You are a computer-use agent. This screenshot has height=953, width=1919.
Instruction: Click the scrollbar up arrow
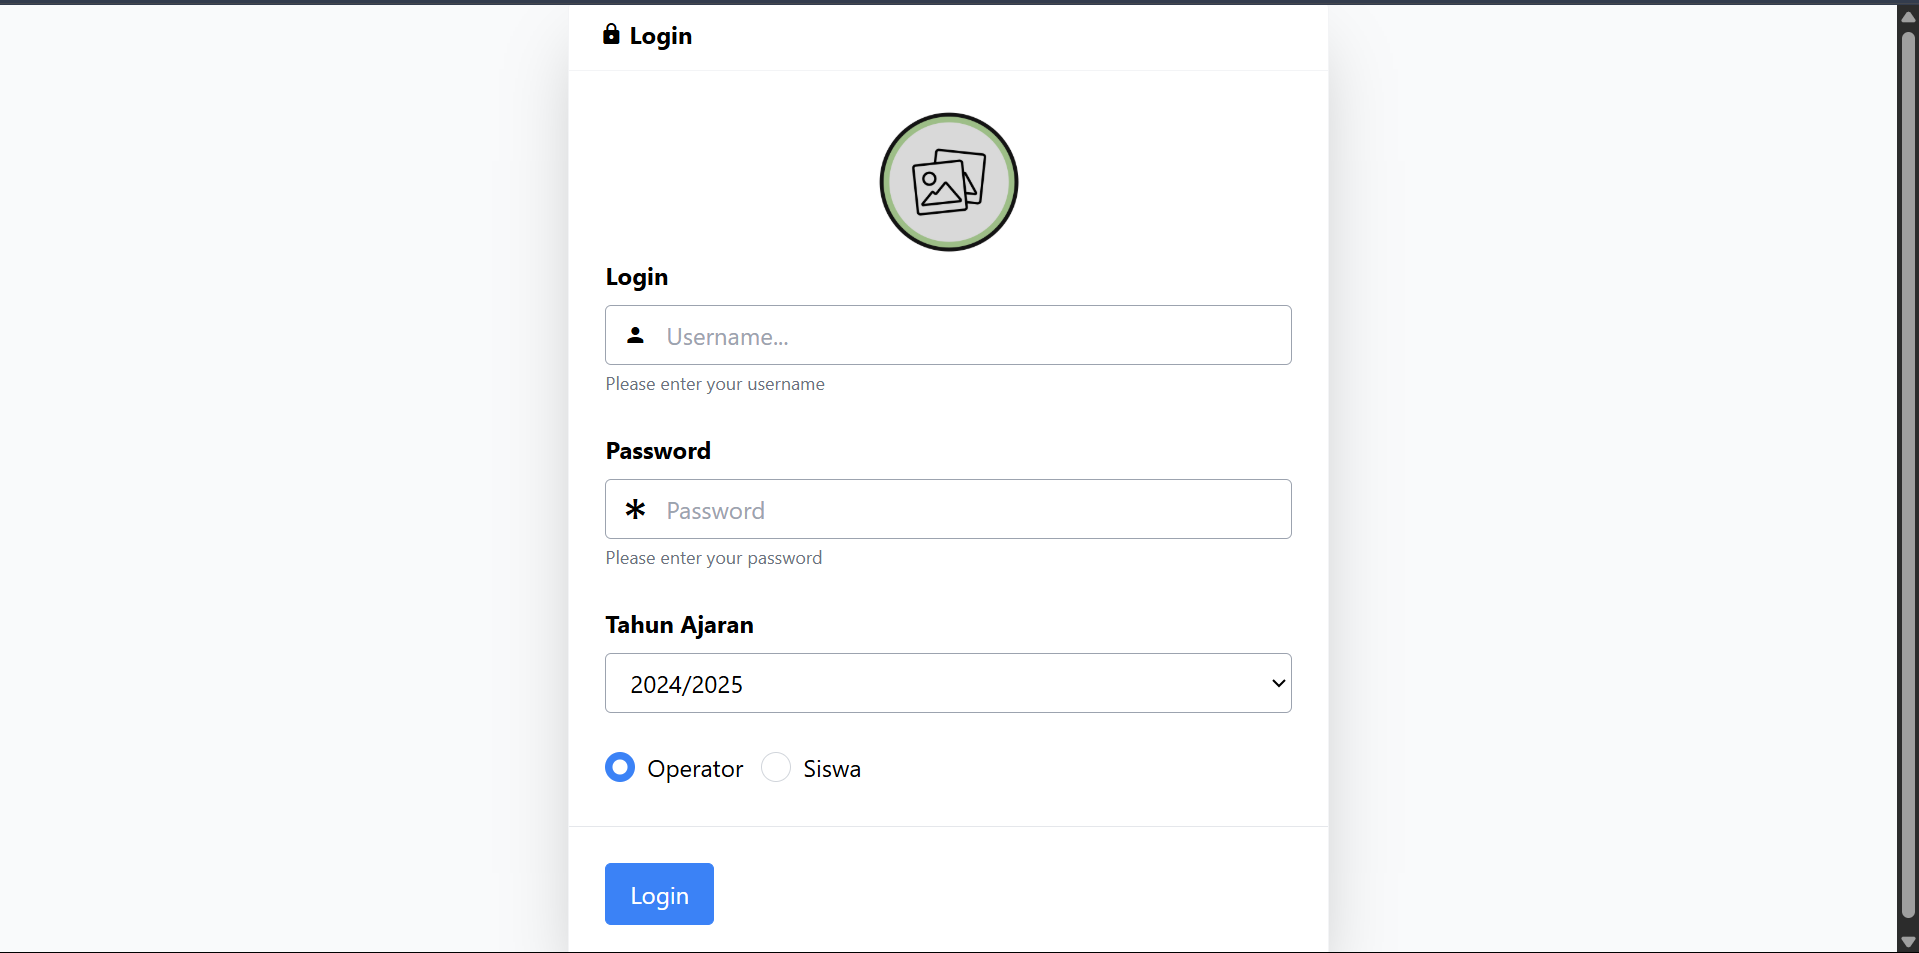point(1908,17)
